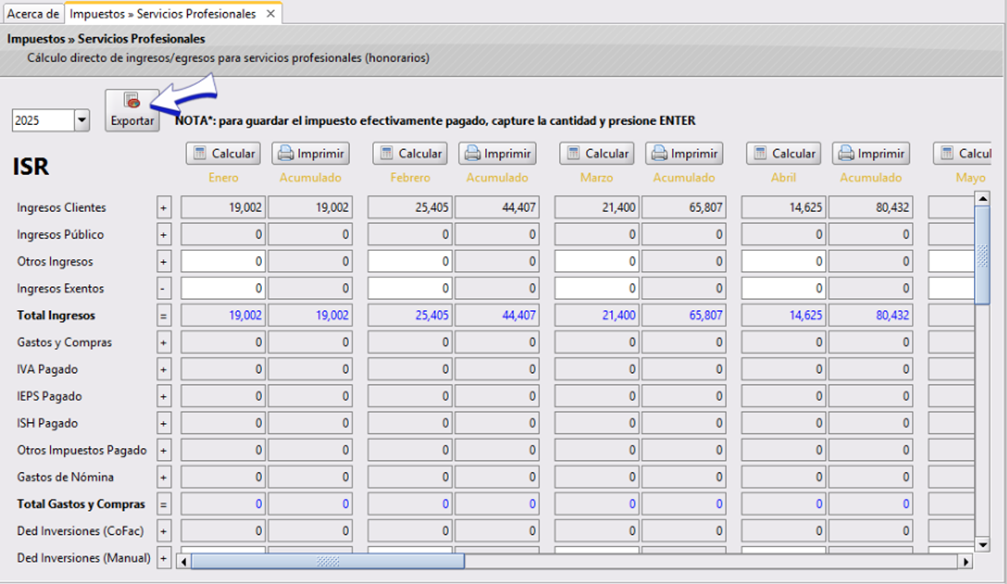Screen dimensions: 1007x584
Task: Print the Marzo accumulated column
Action: click(684, 154)
